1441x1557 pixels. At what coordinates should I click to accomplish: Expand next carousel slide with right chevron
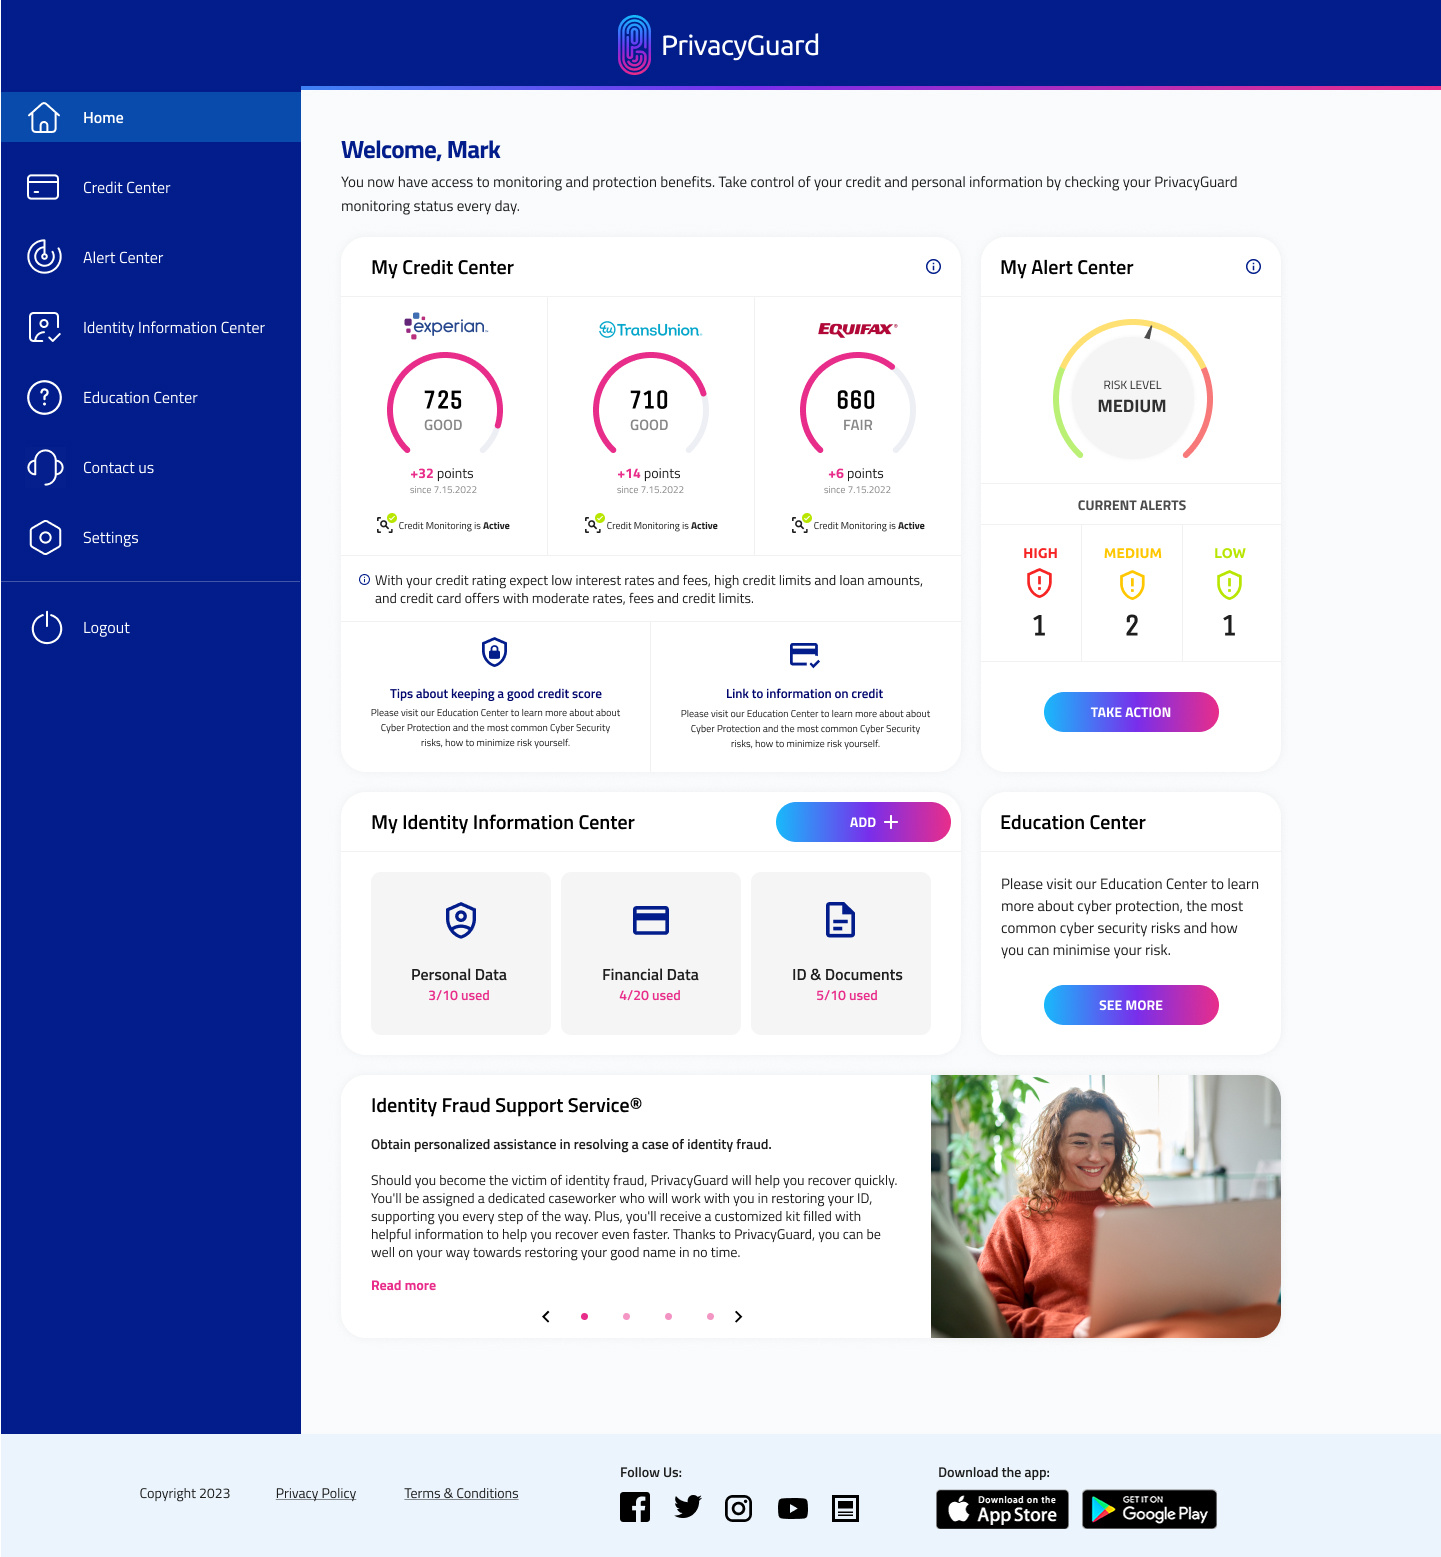(739, 1317)
